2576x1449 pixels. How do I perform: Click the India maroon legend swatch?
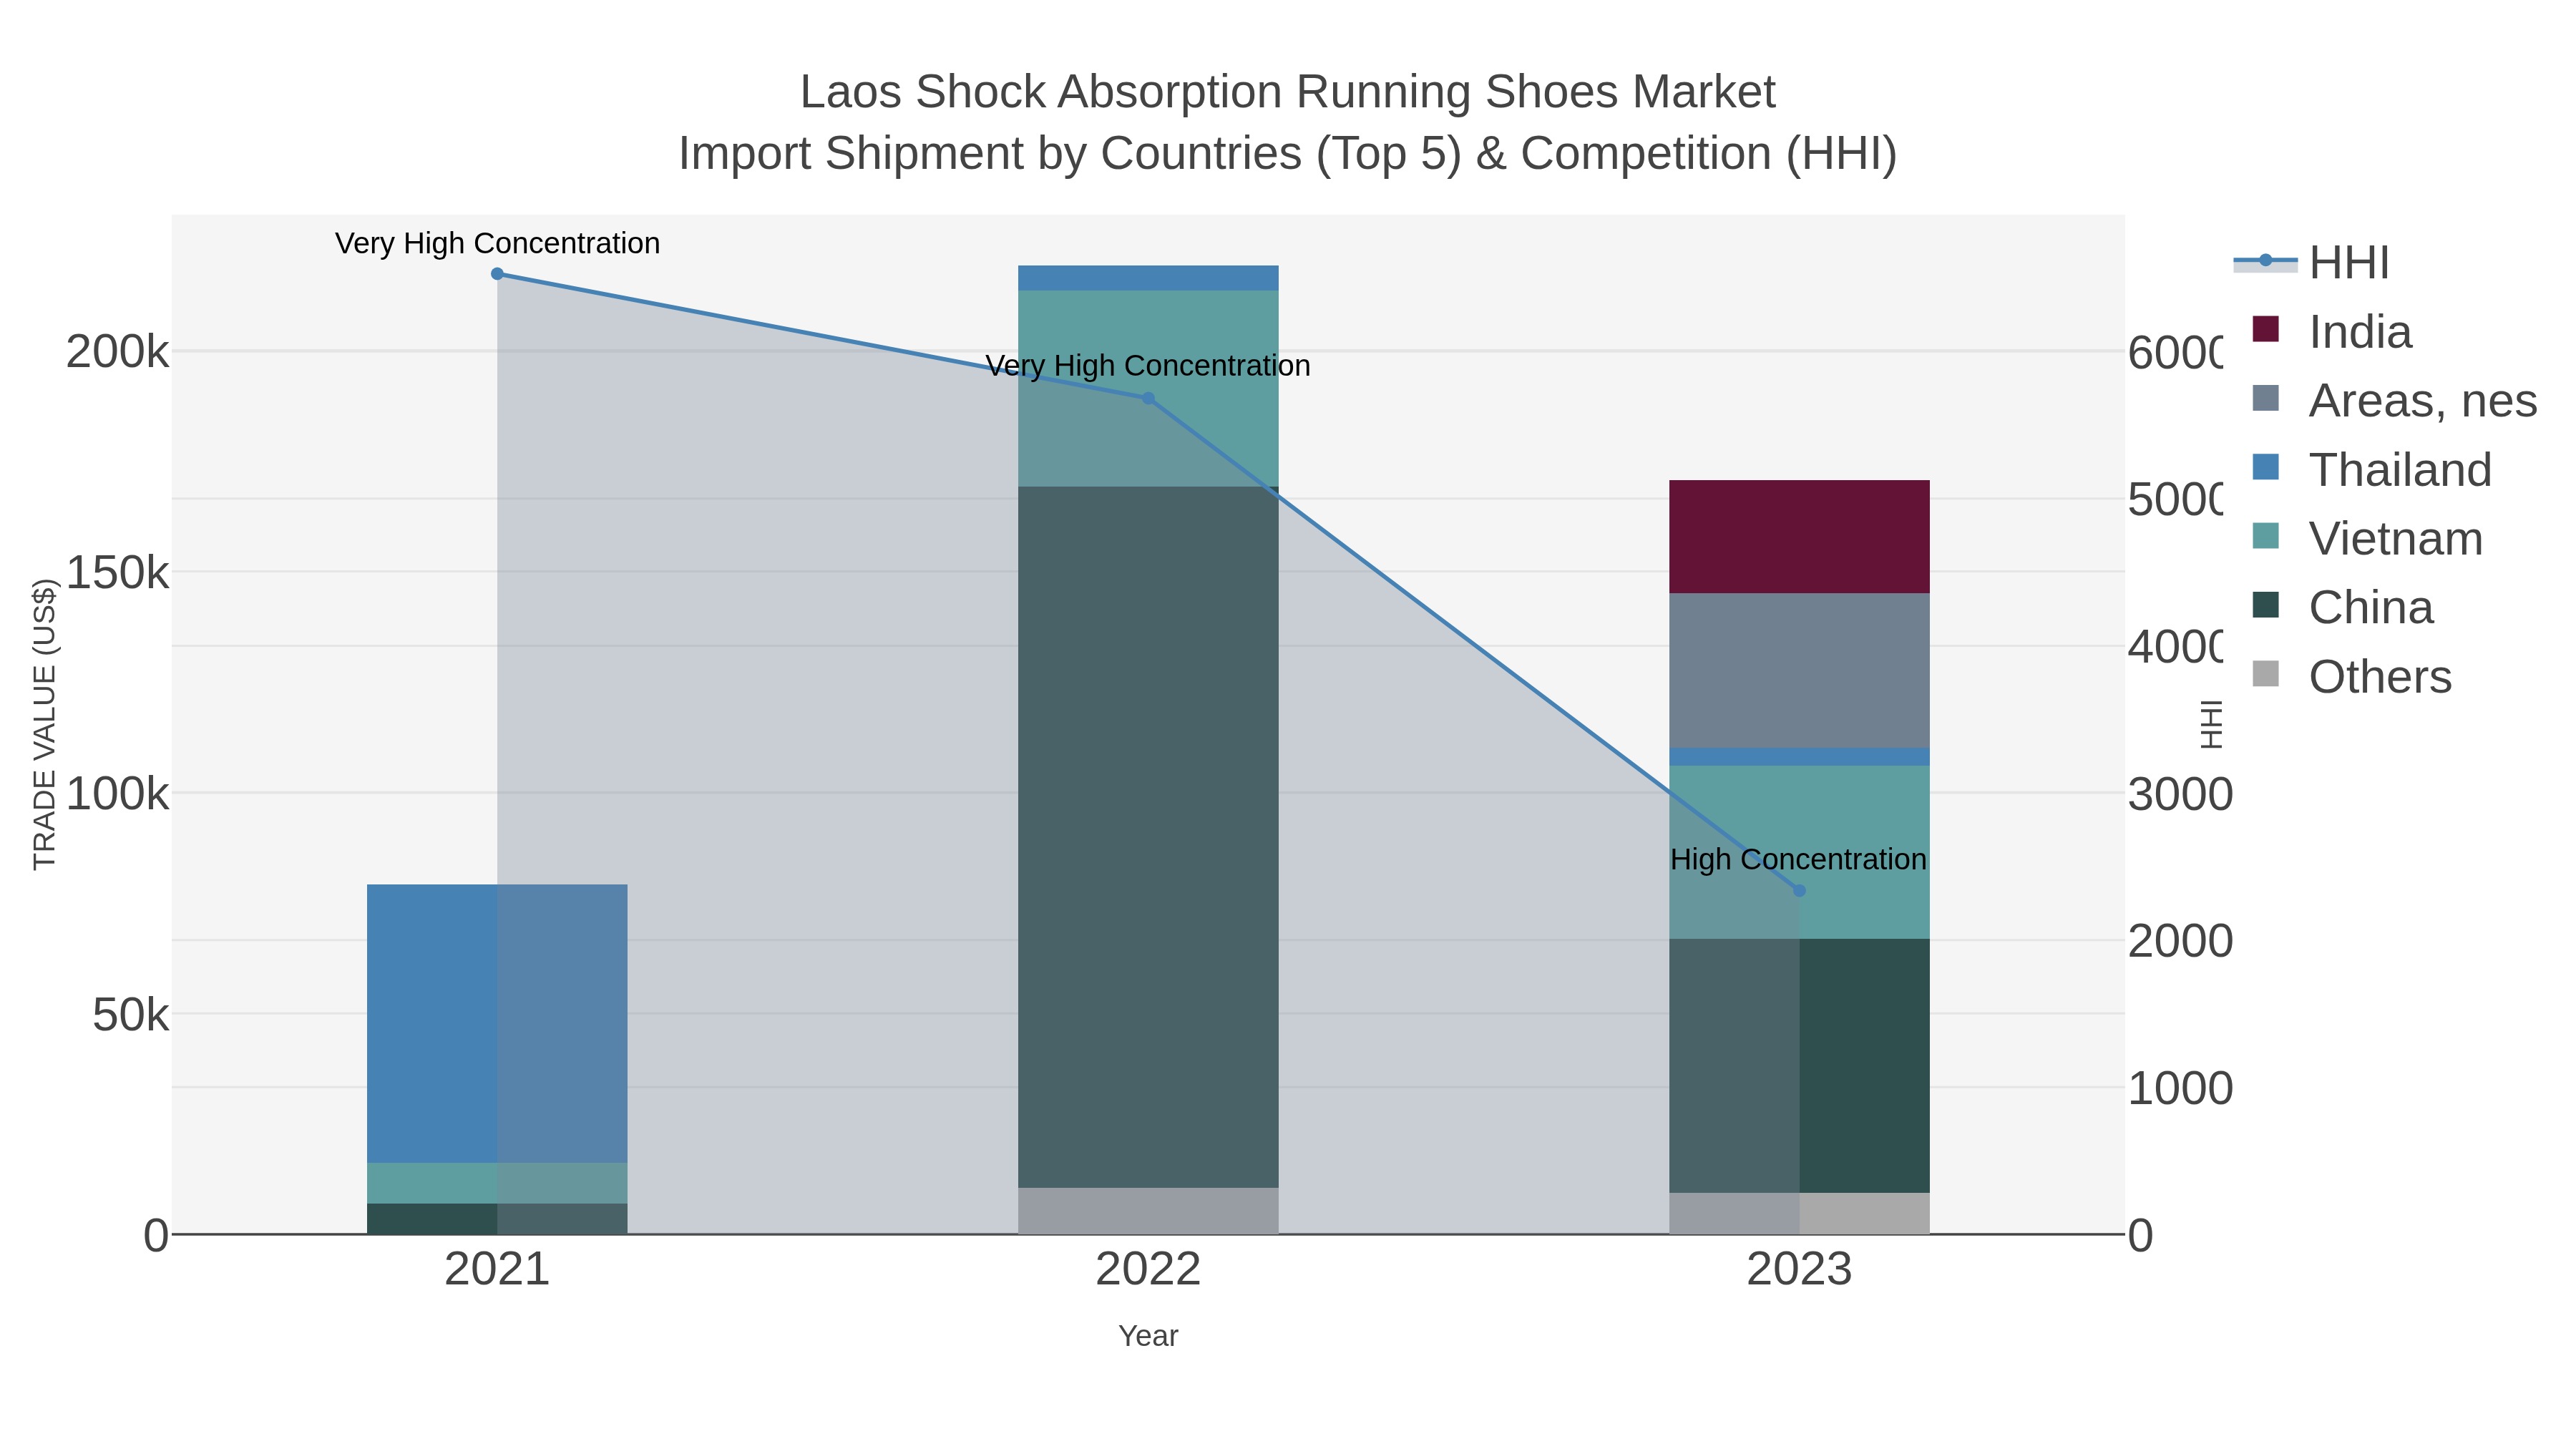coord(2266,329)
